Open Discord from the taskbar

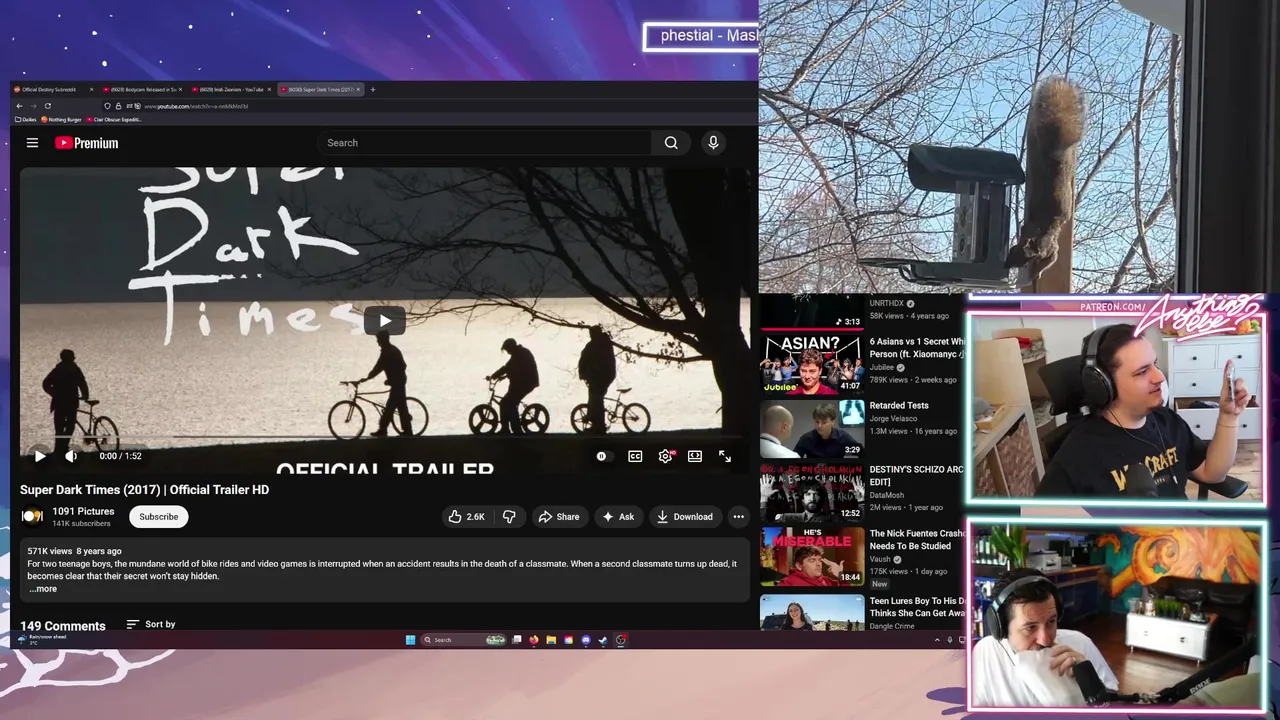[586, 640]
